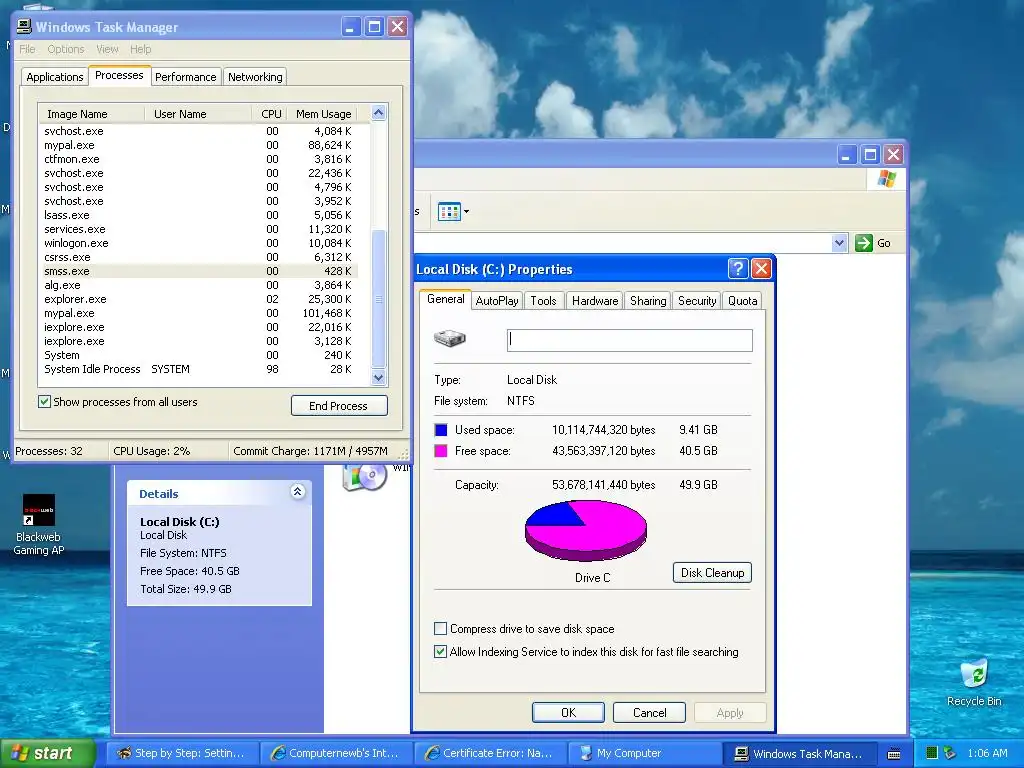Switch to the Performance tab

pyautogui.click(x=185, y=77)
